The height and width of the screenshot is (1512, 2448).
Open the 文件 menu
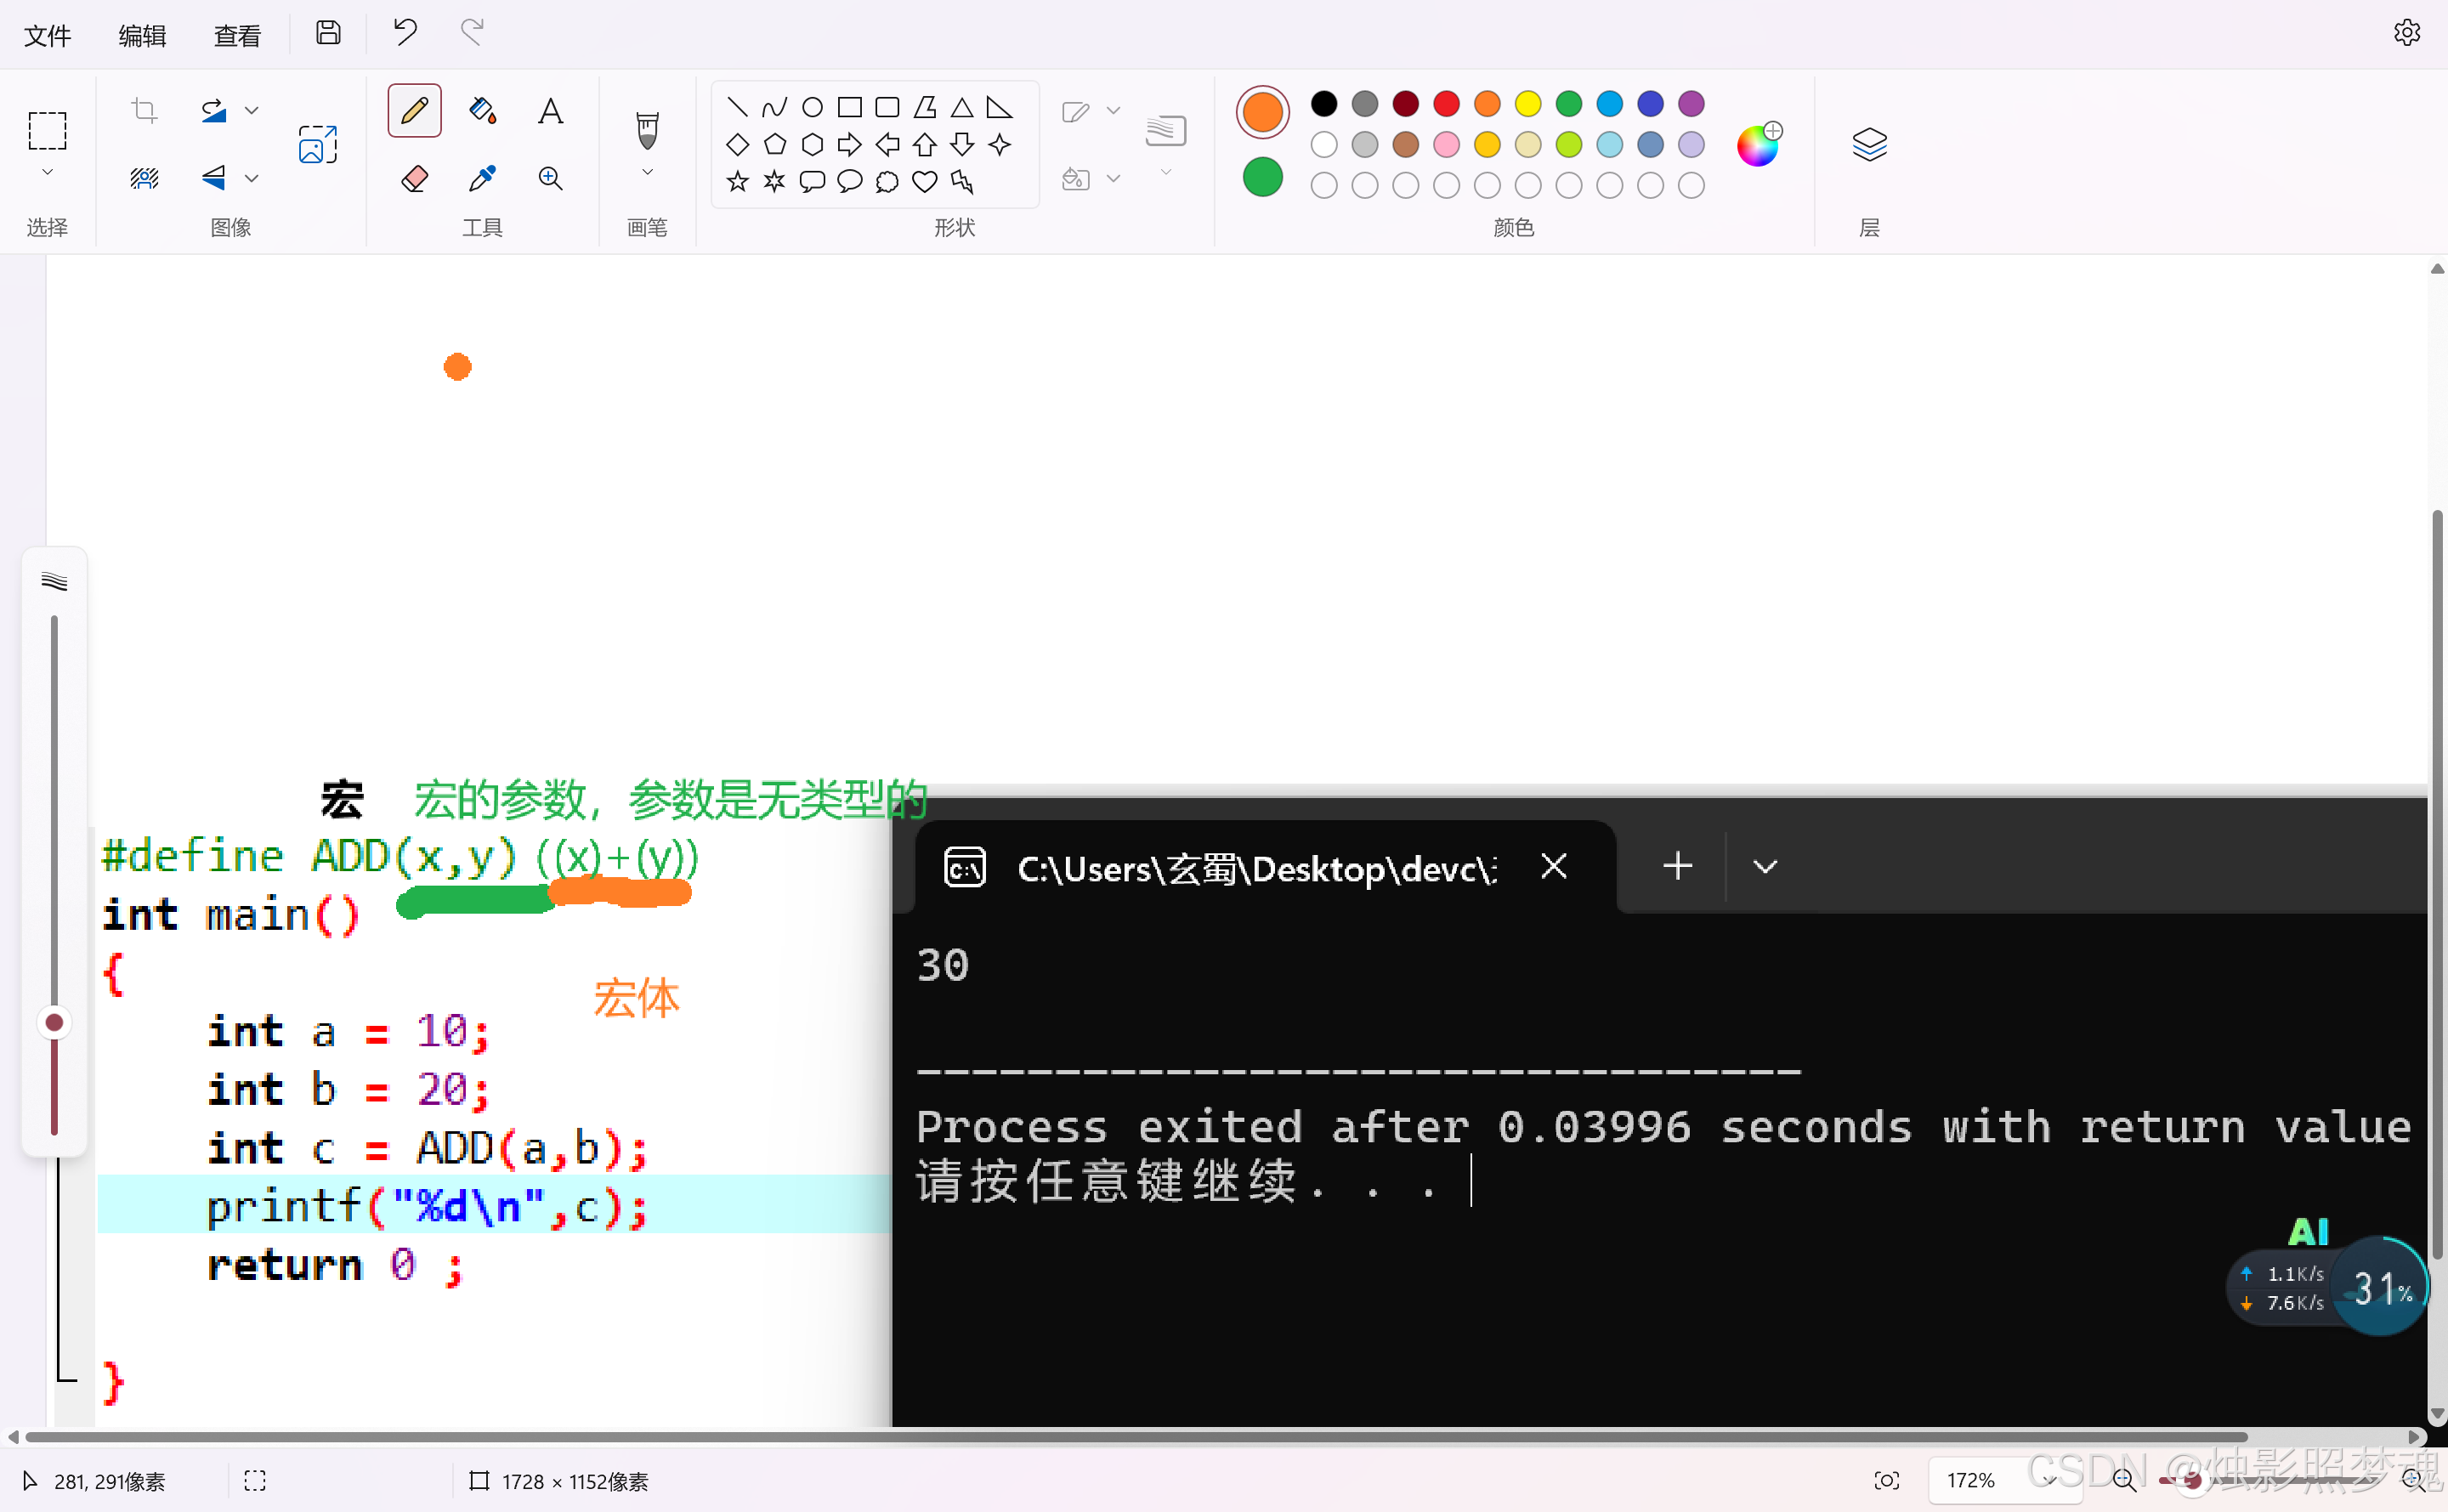pyautogui.click(x=47, y=35)
